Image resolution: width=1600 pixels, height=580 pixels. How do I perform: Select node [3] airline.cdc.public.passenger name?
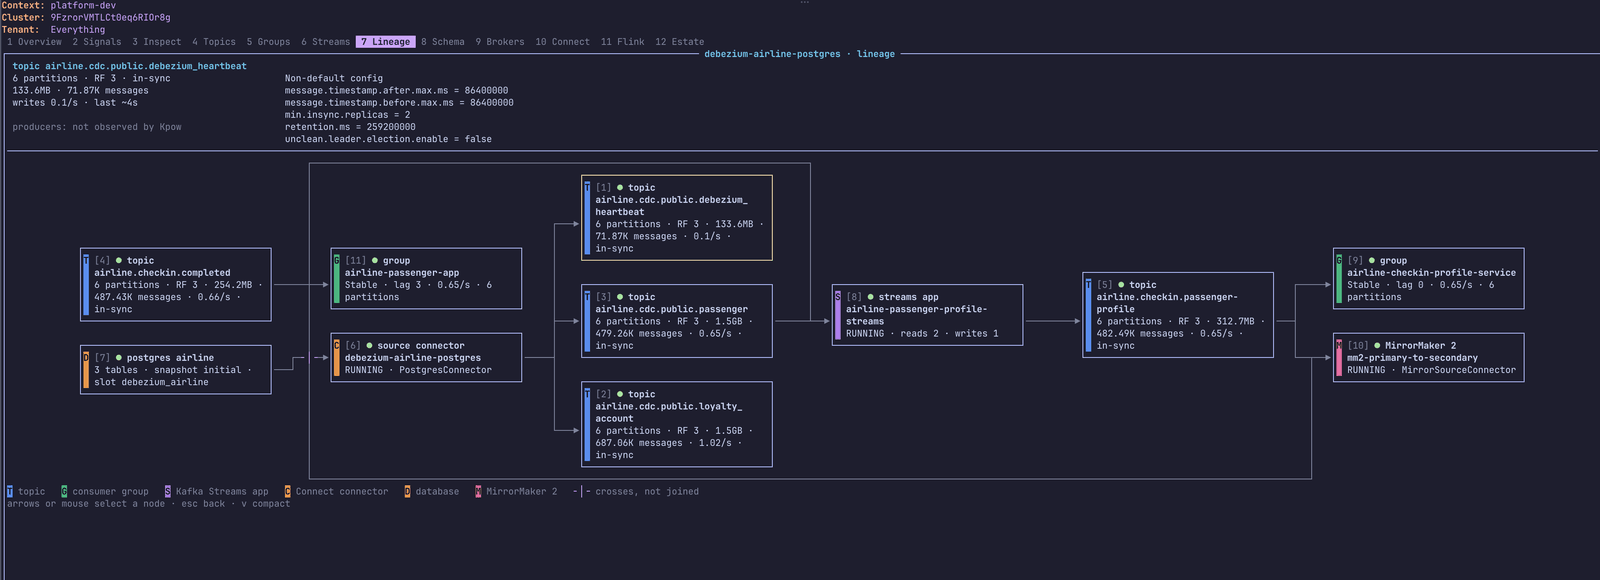tap(671, 309)
